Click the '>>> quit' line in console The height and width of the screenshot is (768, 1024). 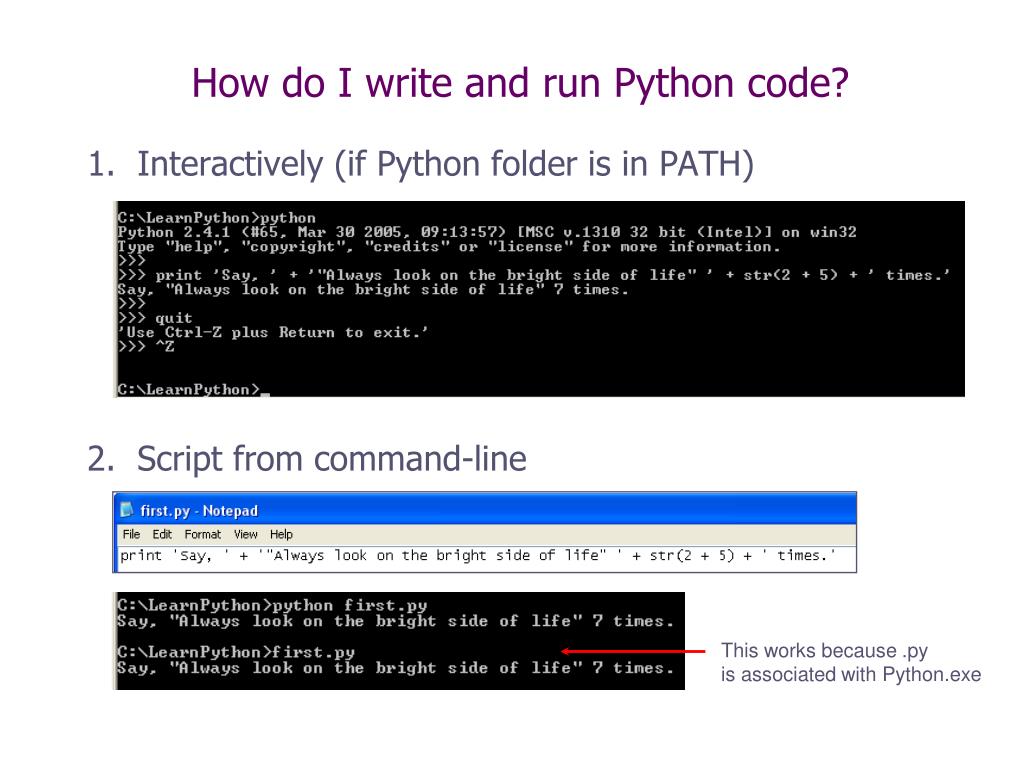(155, 318)
